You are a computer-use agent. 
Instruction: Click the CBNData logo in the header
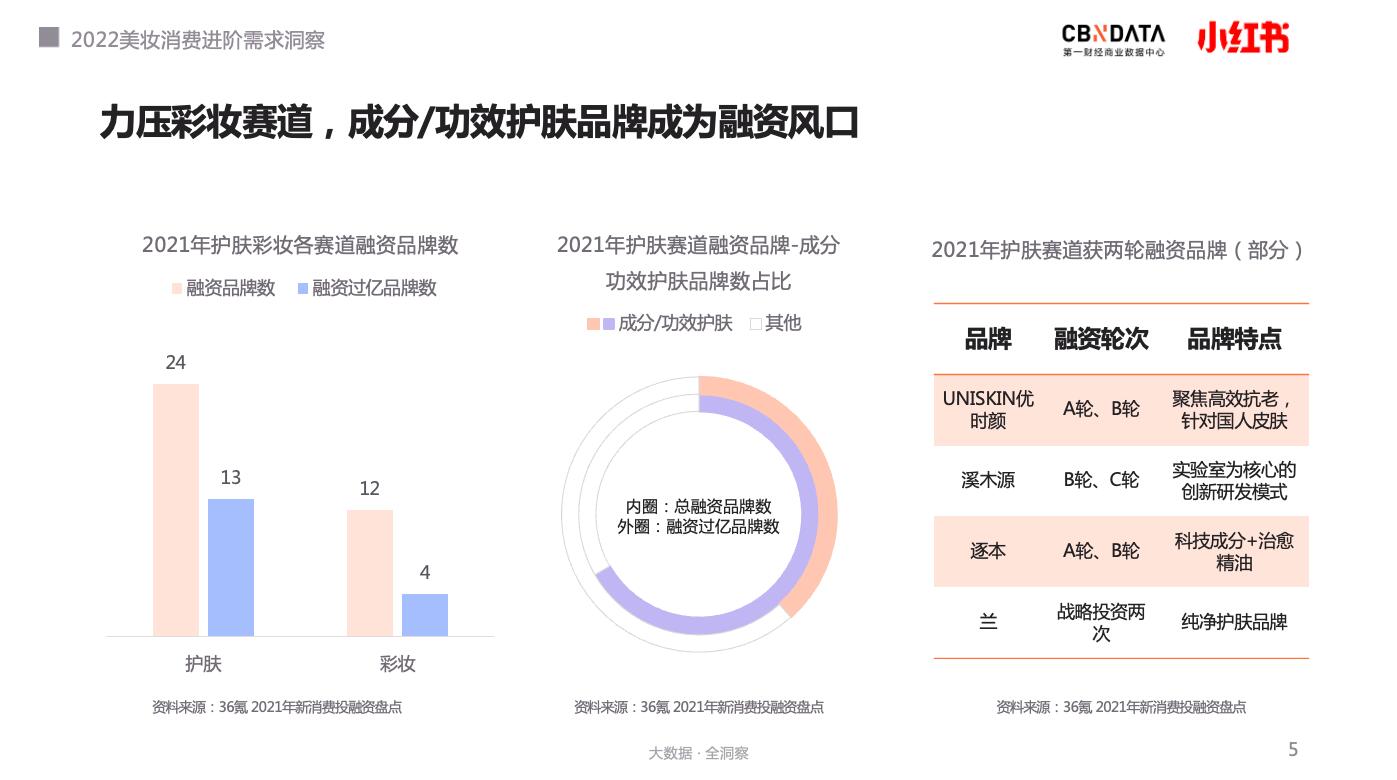pyautogui.click(x=1112, y=39)
